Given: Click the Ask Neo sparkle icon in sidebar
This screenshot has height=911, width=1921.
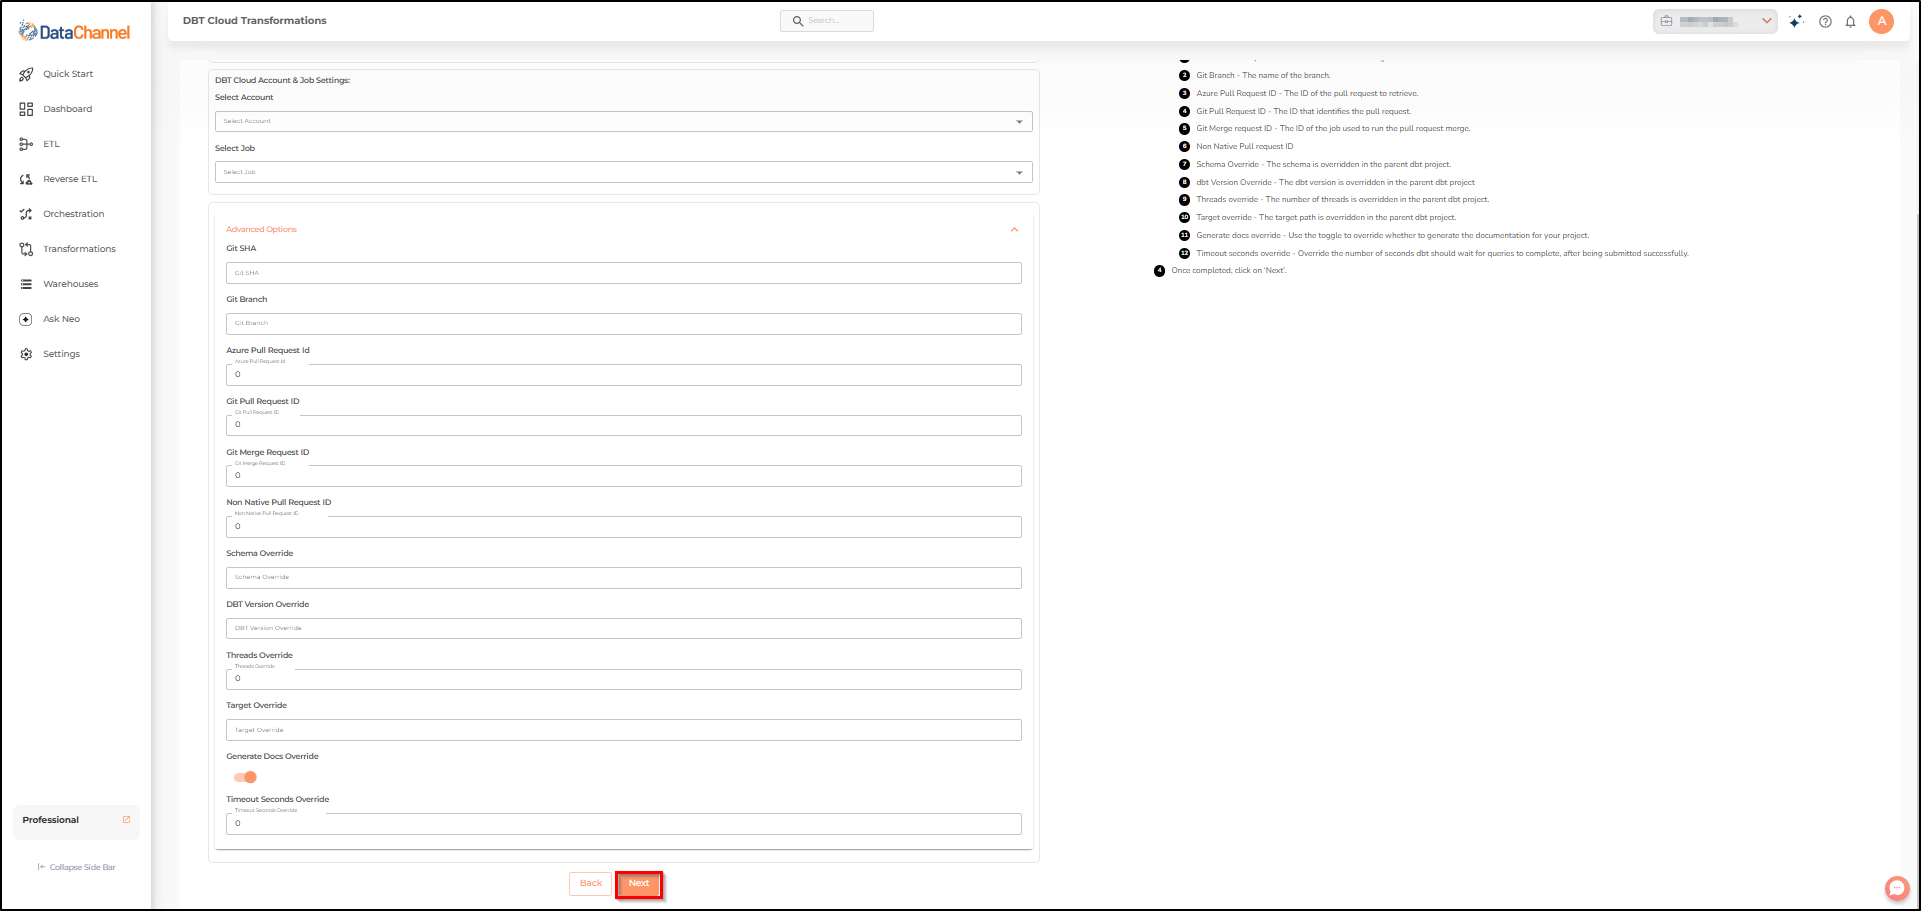Looking at the screenshot, I should pos(26,319).
